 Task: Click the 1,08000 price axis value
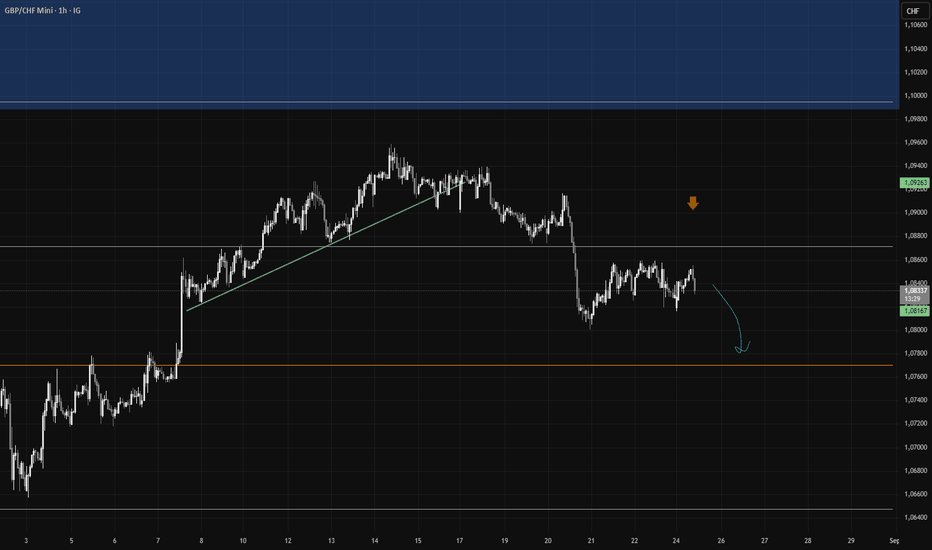tap(915, 330)
